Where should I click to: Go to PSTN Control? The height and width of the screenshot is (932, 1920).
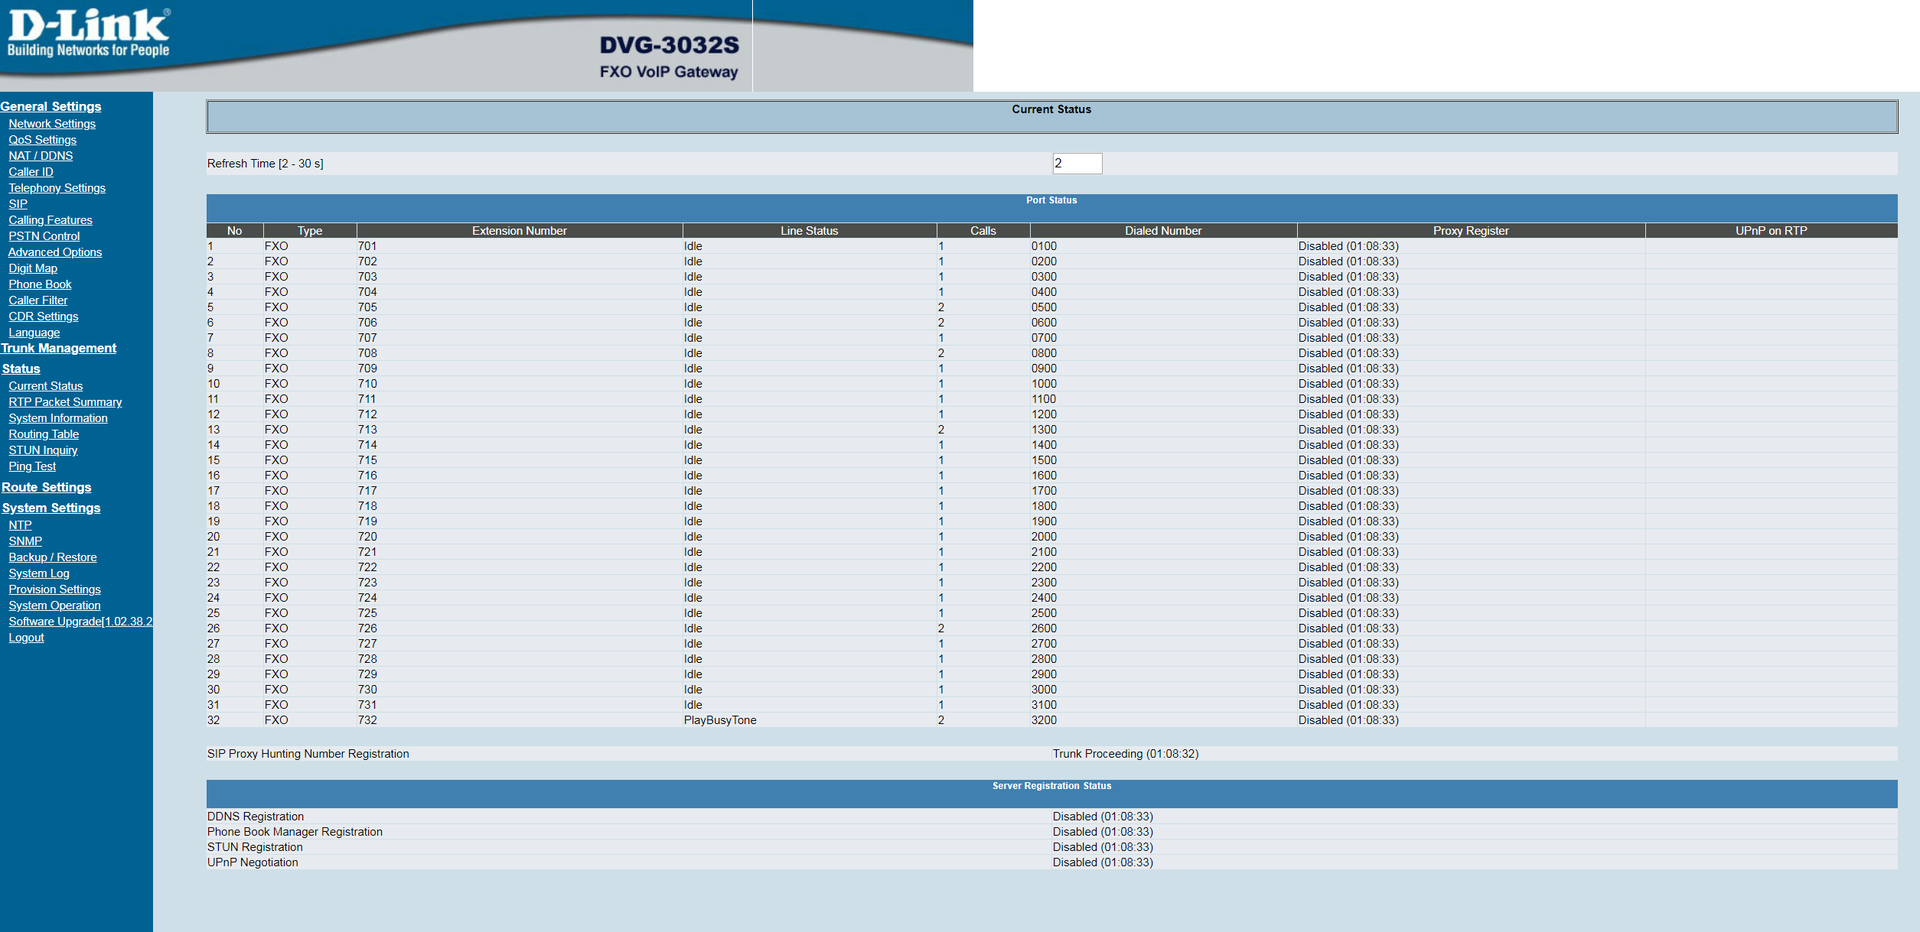coord(44,236)
